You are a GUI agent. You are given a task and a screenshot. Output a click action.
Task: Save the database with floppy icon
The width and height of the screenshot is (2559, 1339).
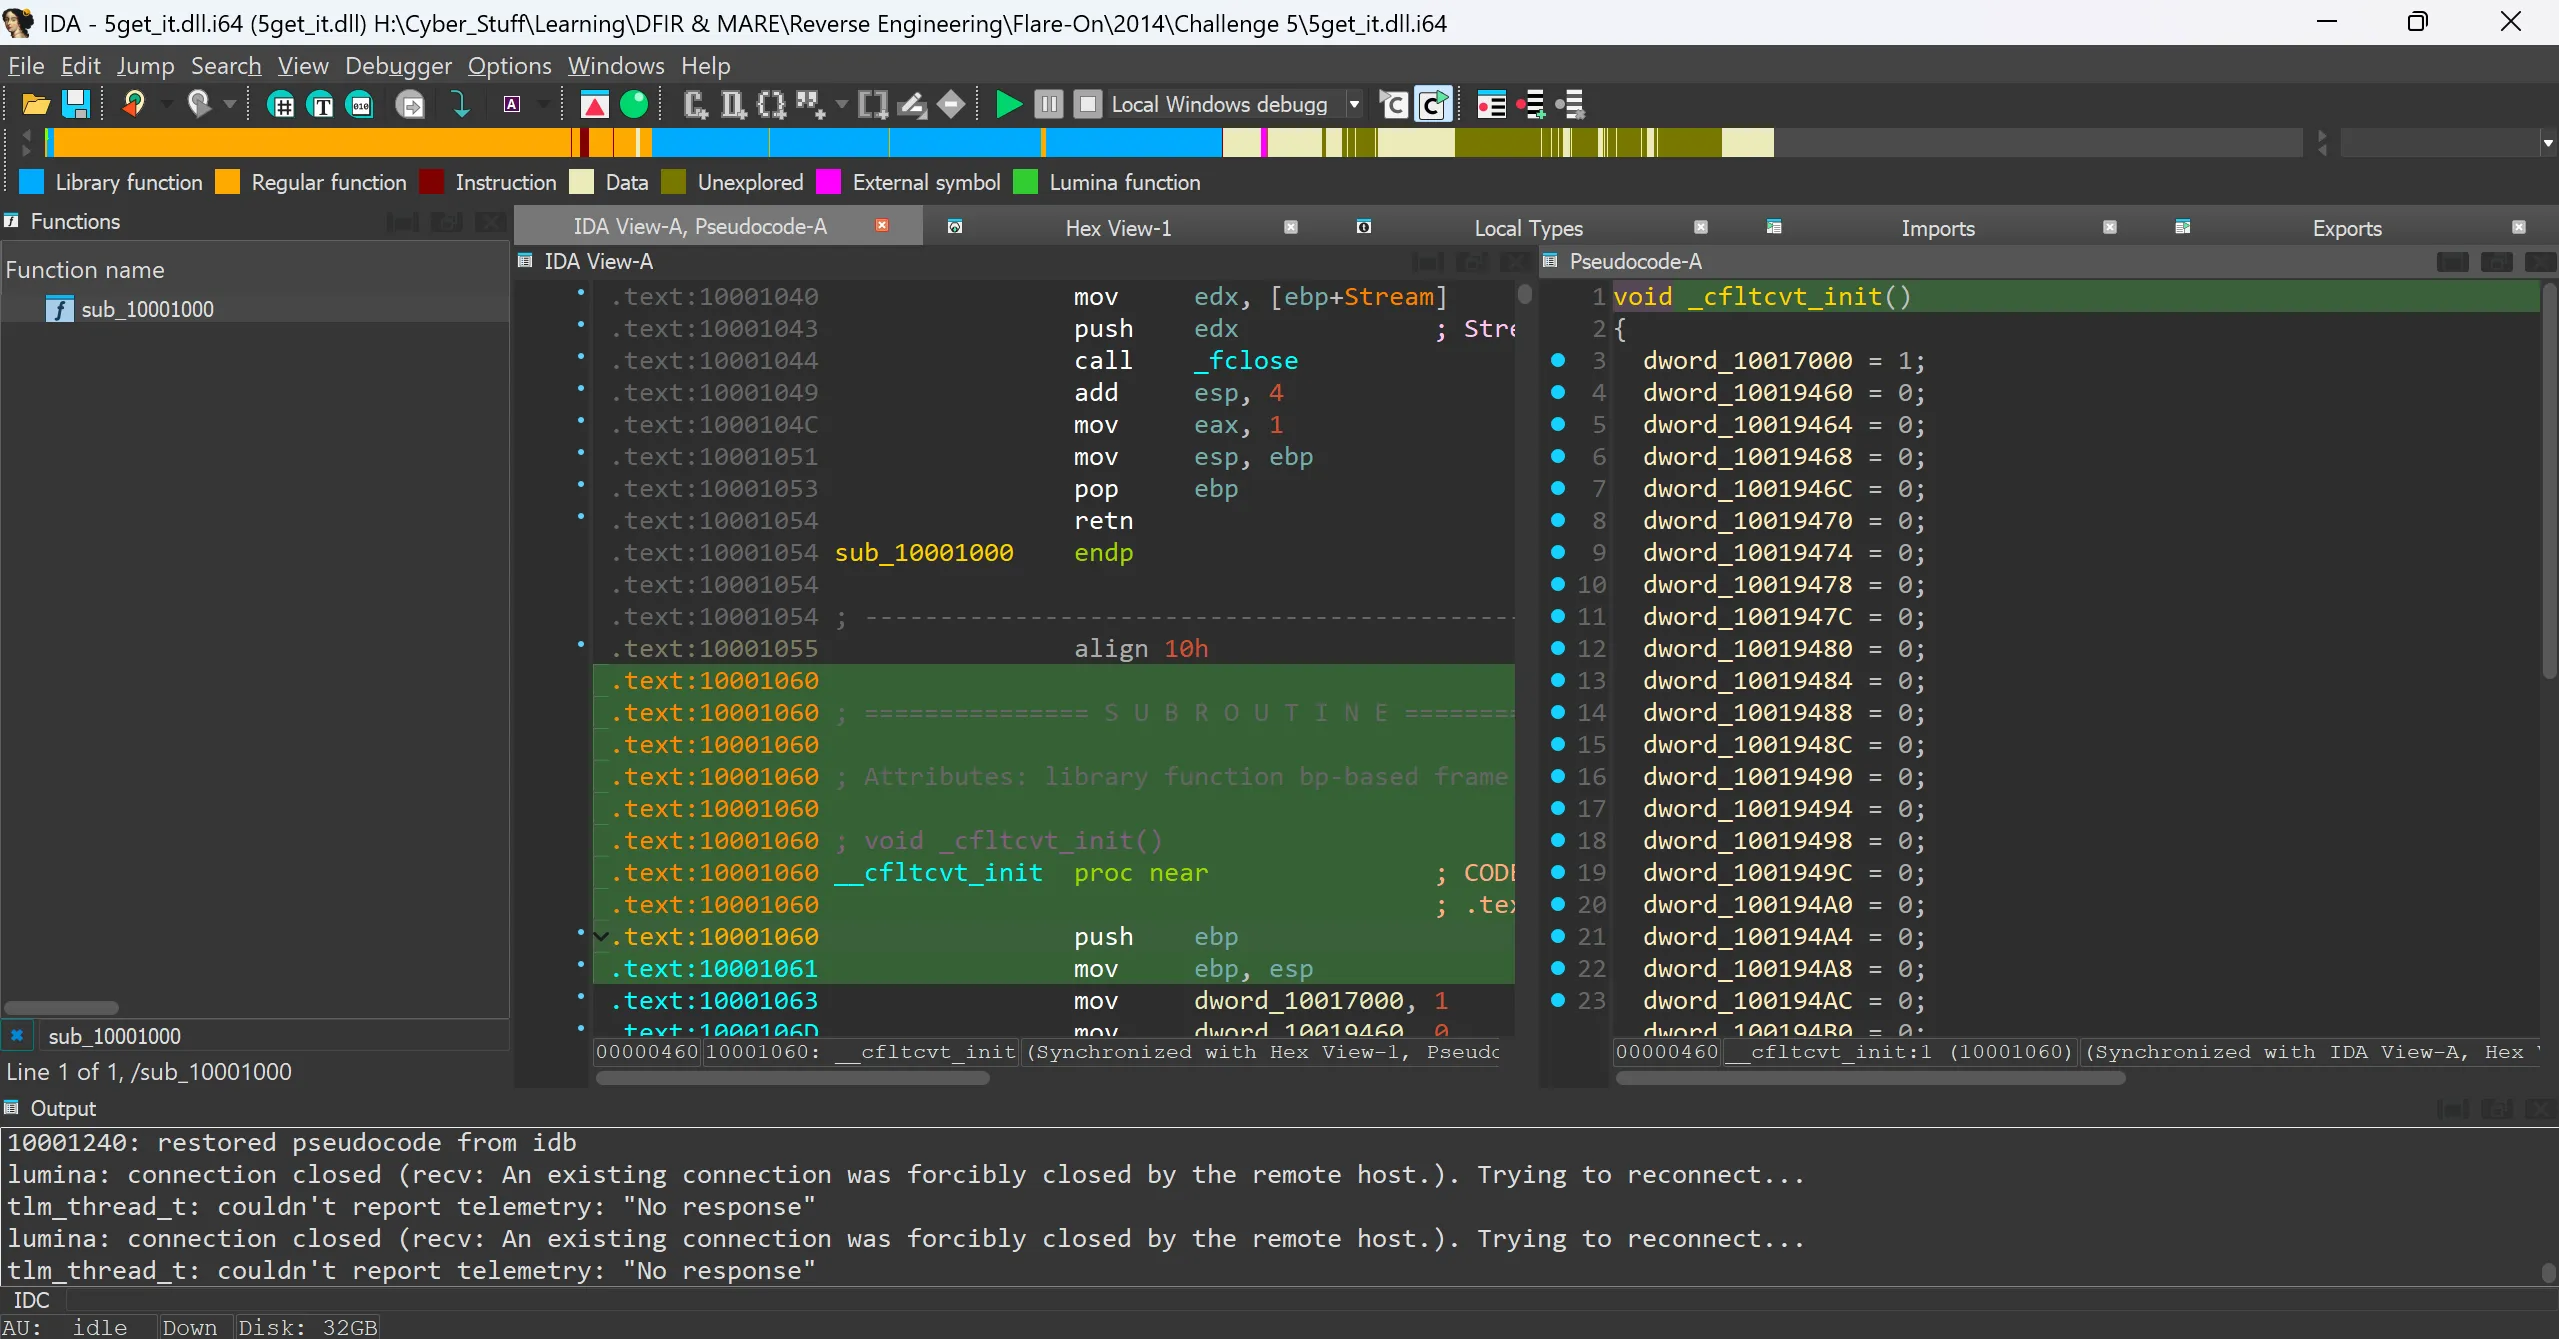point(76,104)
